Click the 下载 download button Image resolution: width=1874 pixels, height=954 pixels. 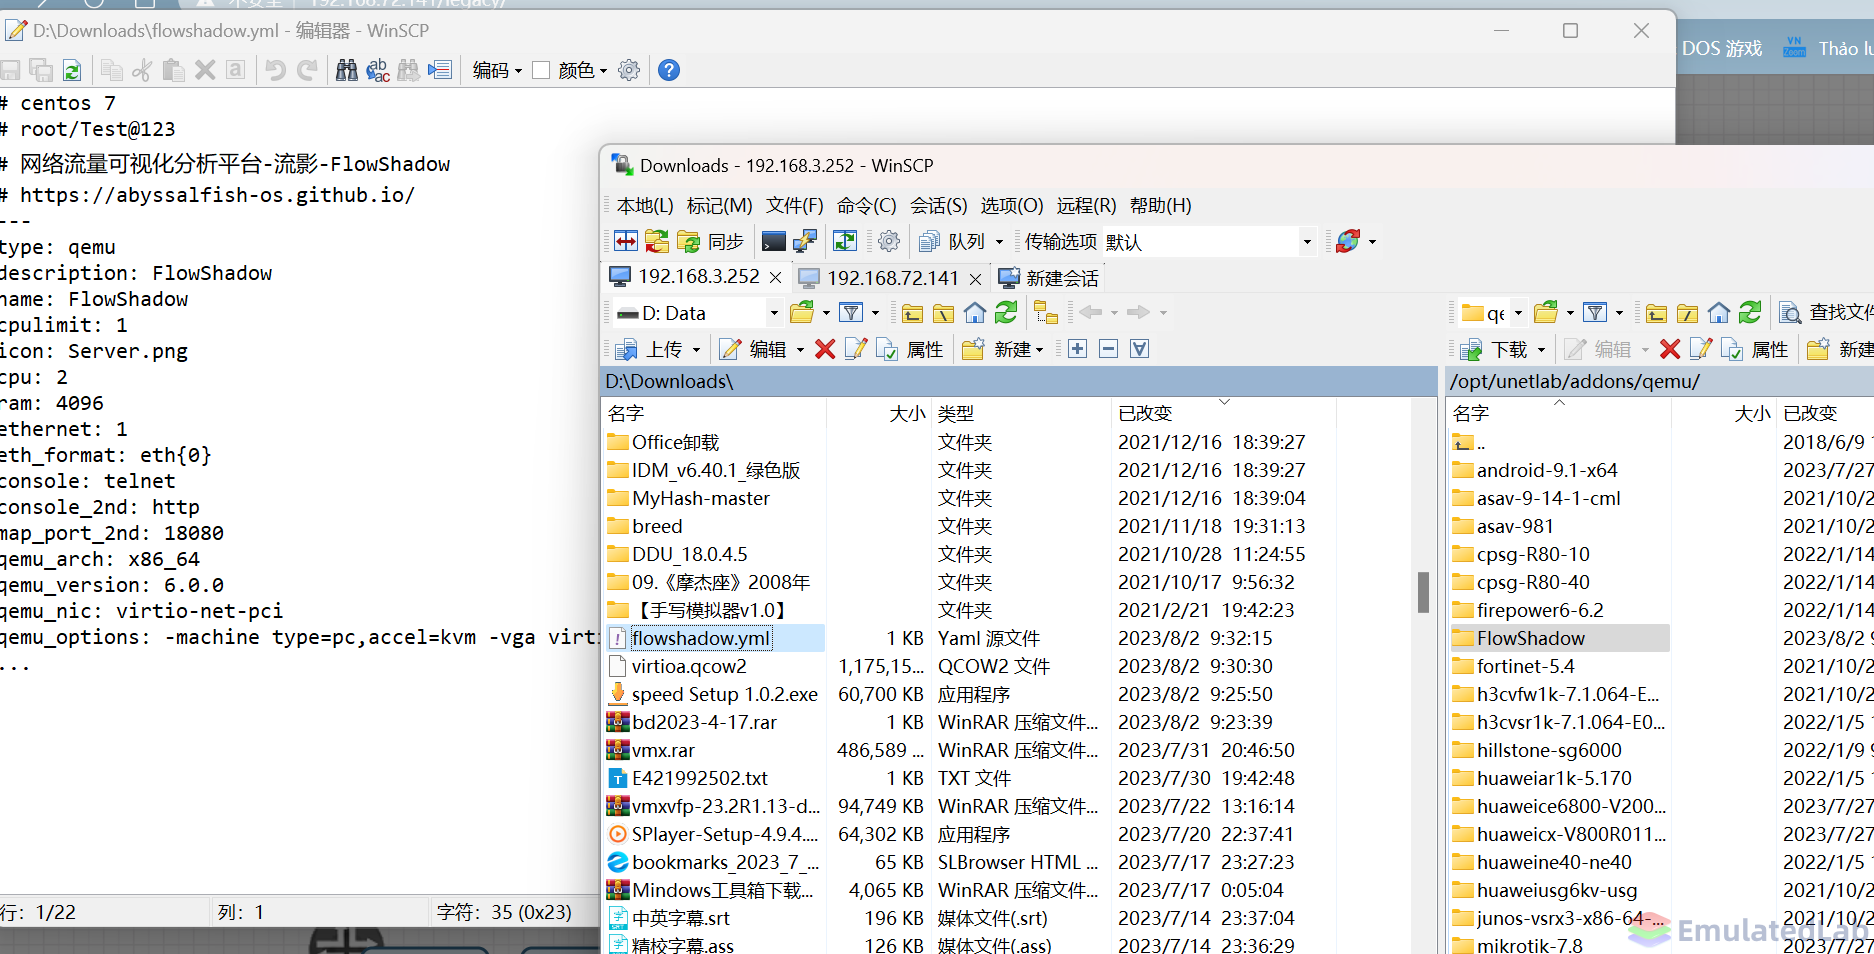click(x=1496, y=349)
